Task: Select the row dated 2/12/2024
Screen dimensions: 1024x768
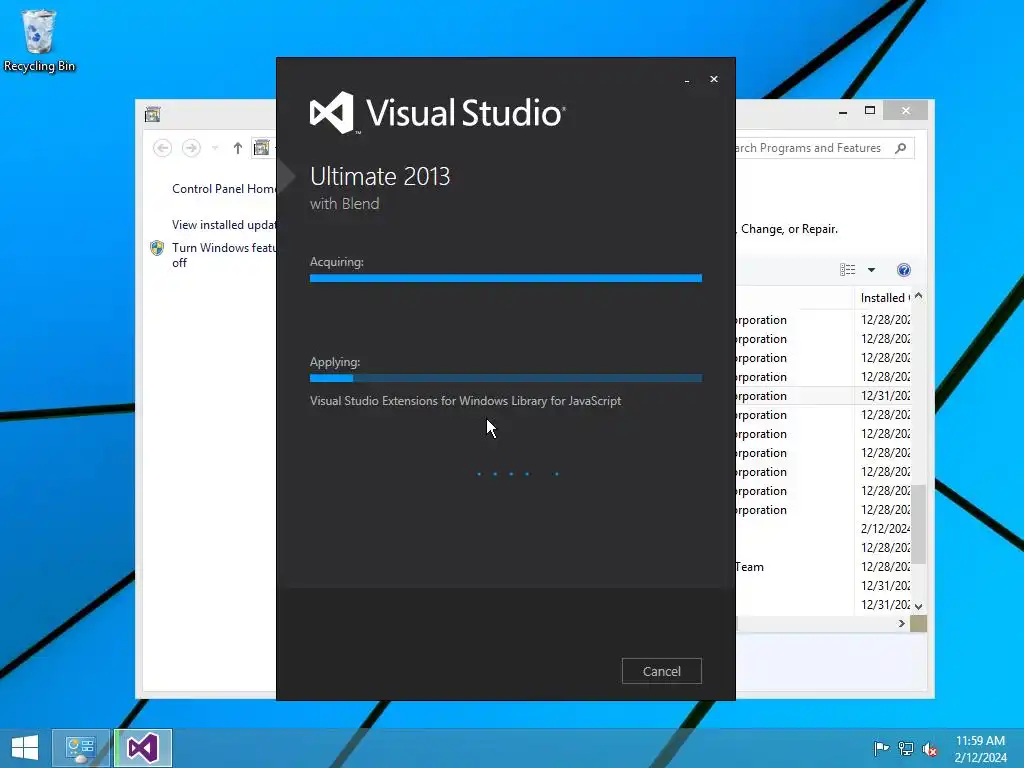Action: tap(823, 528)
